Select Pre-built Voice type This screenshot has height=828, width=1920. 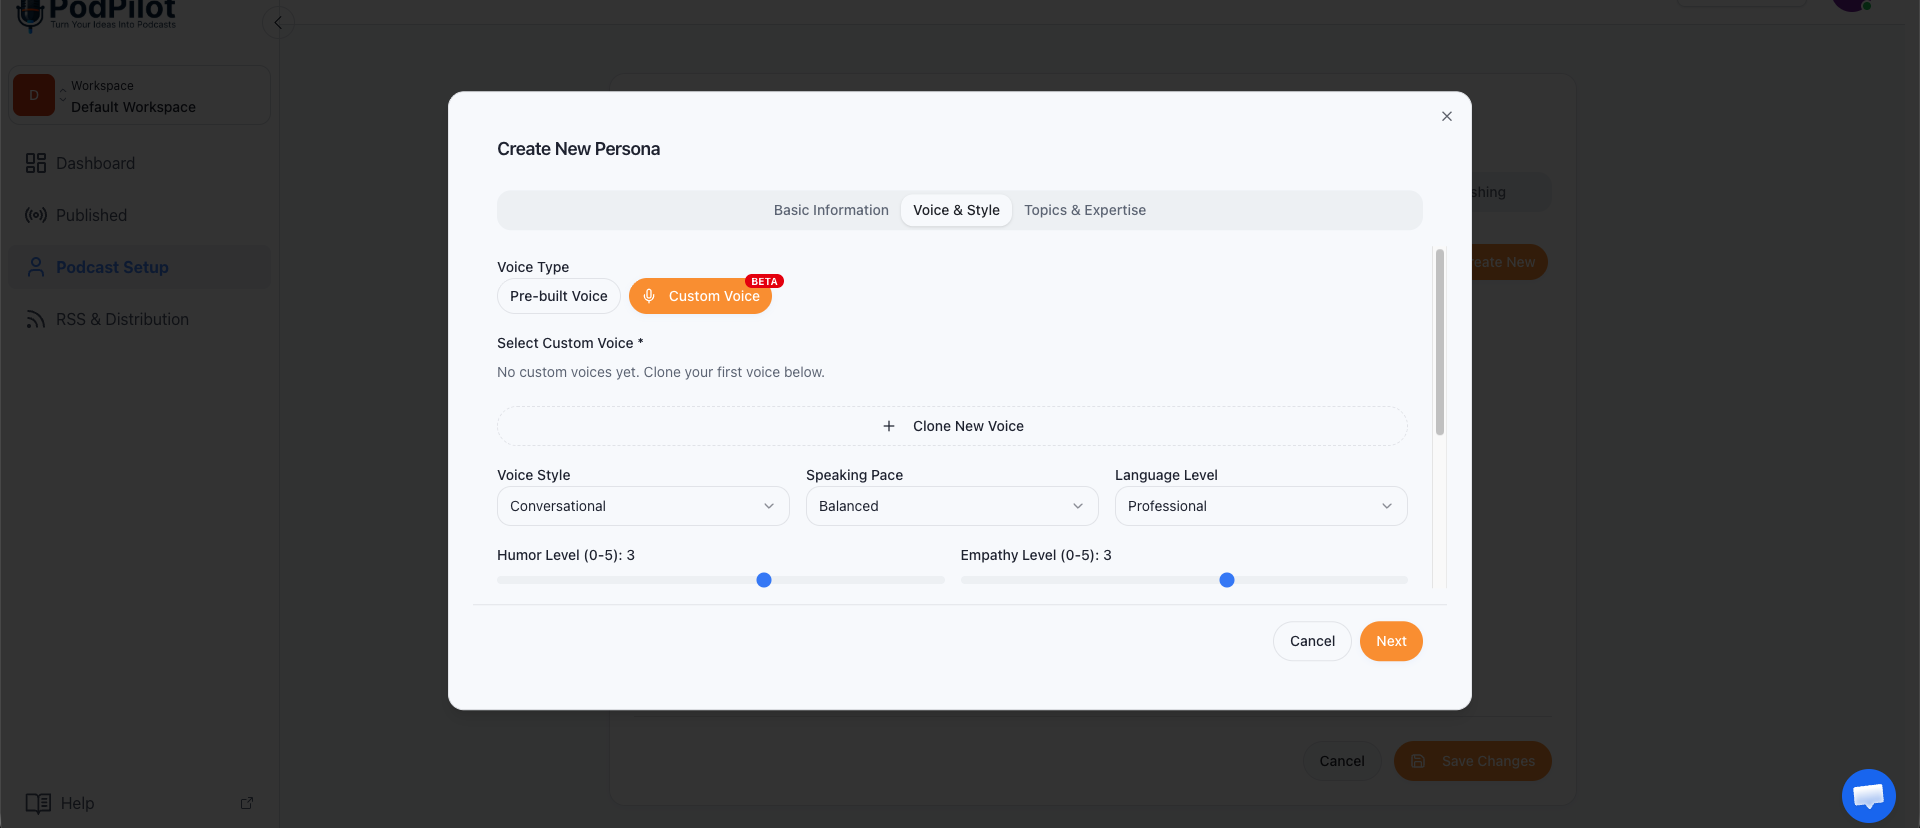(x=559, y=296)
